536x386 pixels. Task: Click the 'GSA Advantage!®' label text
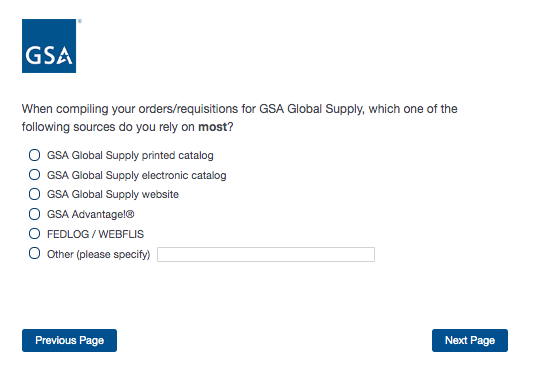click(91, 214)
